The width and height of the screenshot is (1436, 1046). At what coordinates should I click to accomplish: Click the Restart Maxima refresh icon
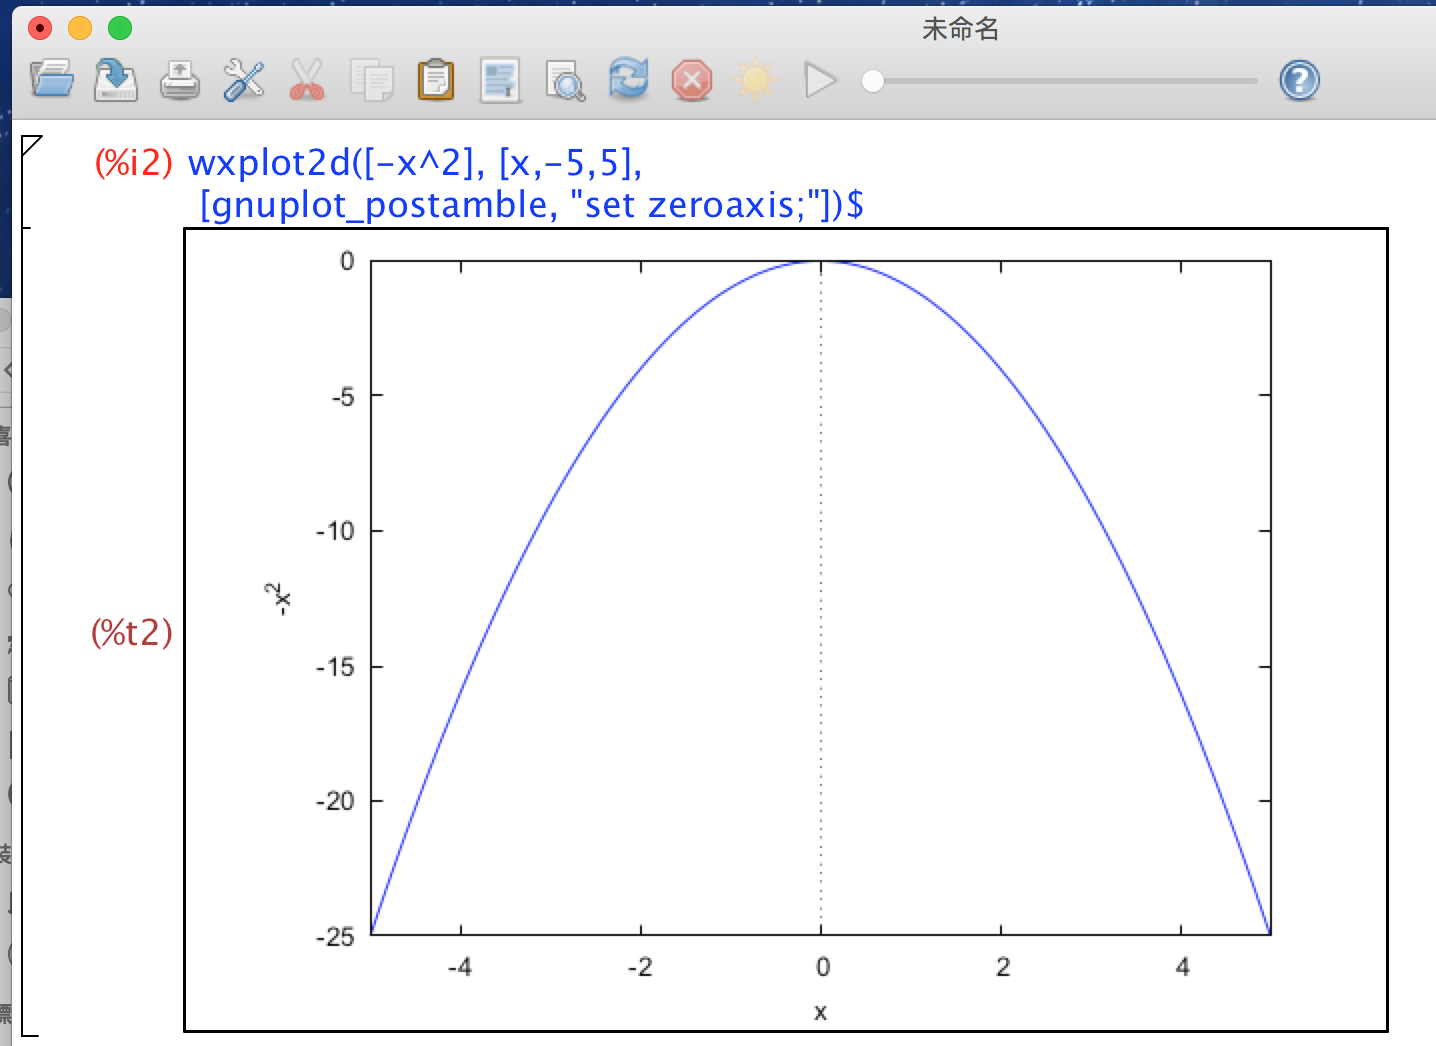[628, 79]
